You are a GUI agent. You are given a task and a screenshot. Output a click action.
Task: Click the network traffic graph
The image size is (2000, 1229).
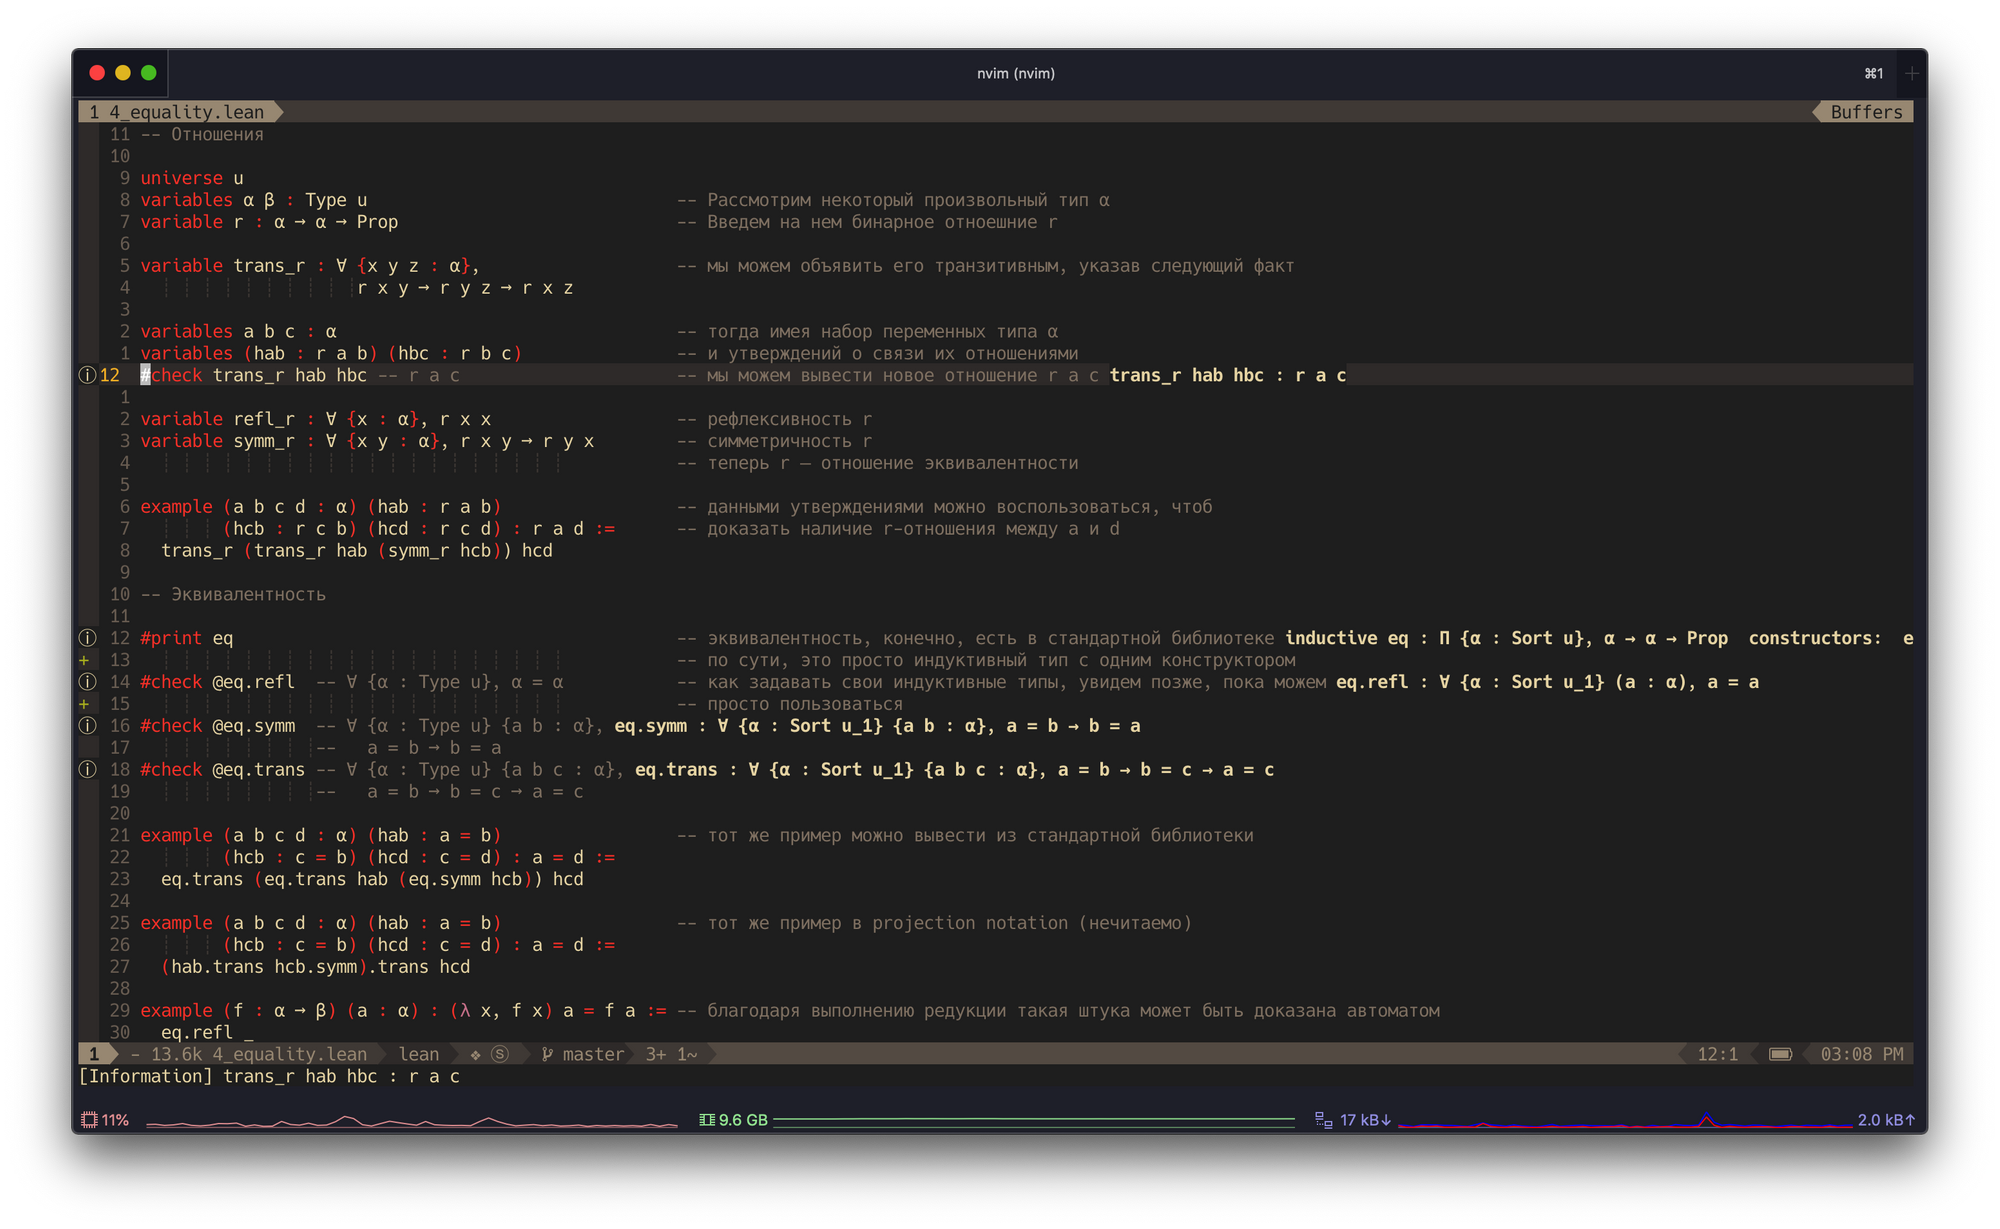(1624, 1121)
